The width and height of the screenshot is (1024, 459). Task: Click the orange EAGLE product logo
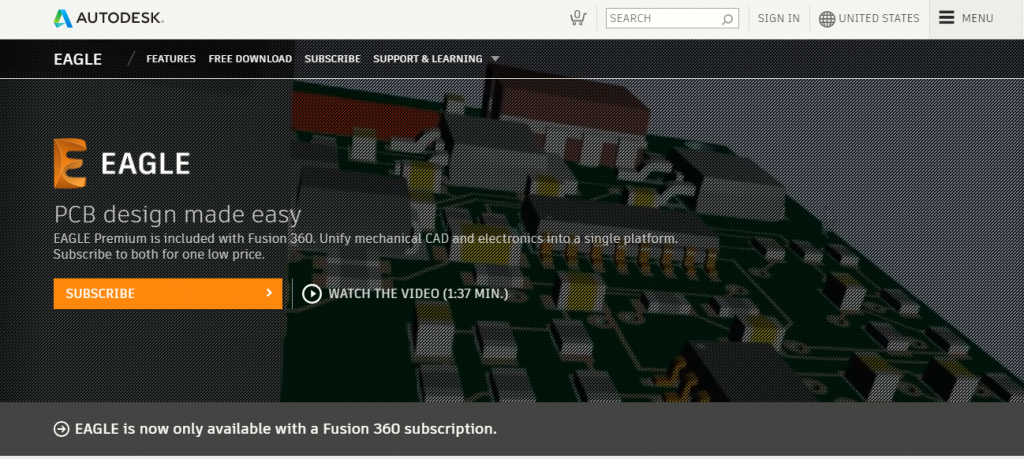click(x=70, y=163)
